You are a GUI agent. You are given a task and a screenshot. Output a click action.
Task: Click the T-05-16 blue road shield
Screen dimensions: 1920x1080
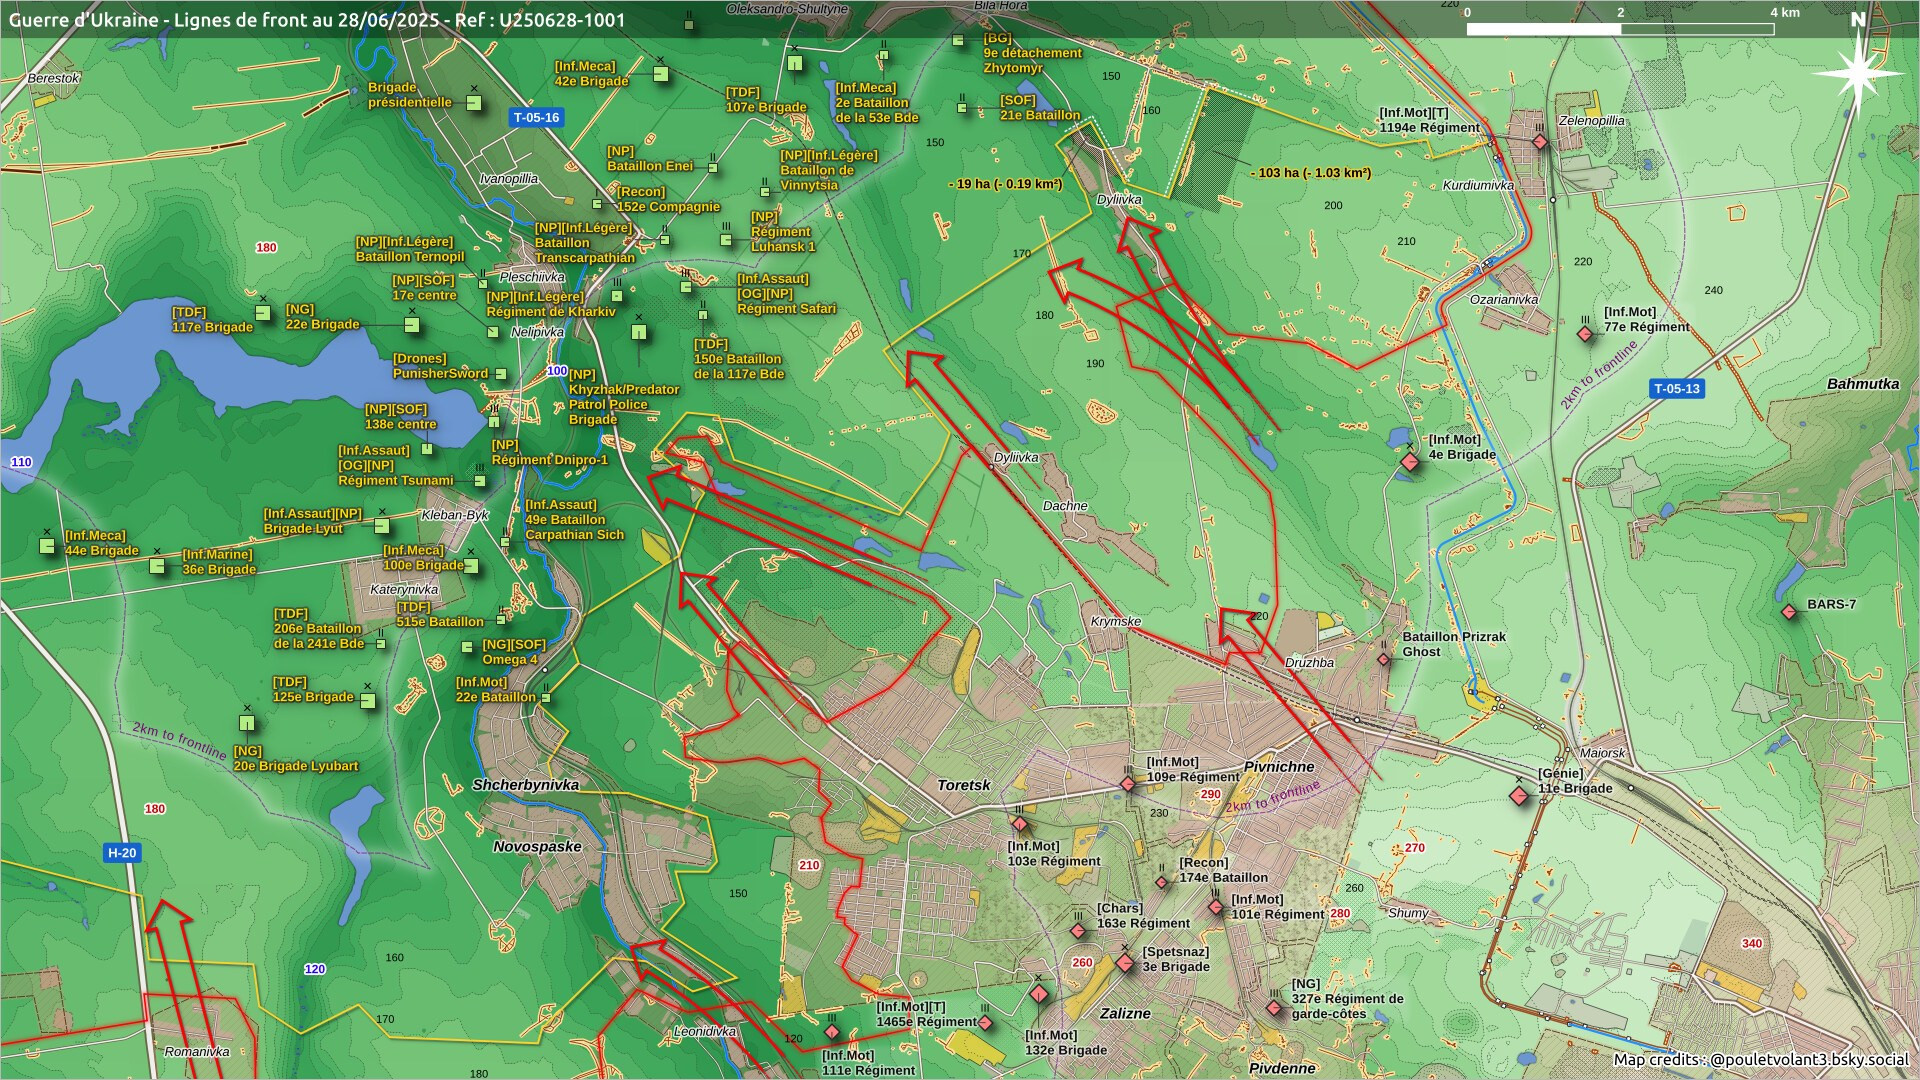coord(536,117)
